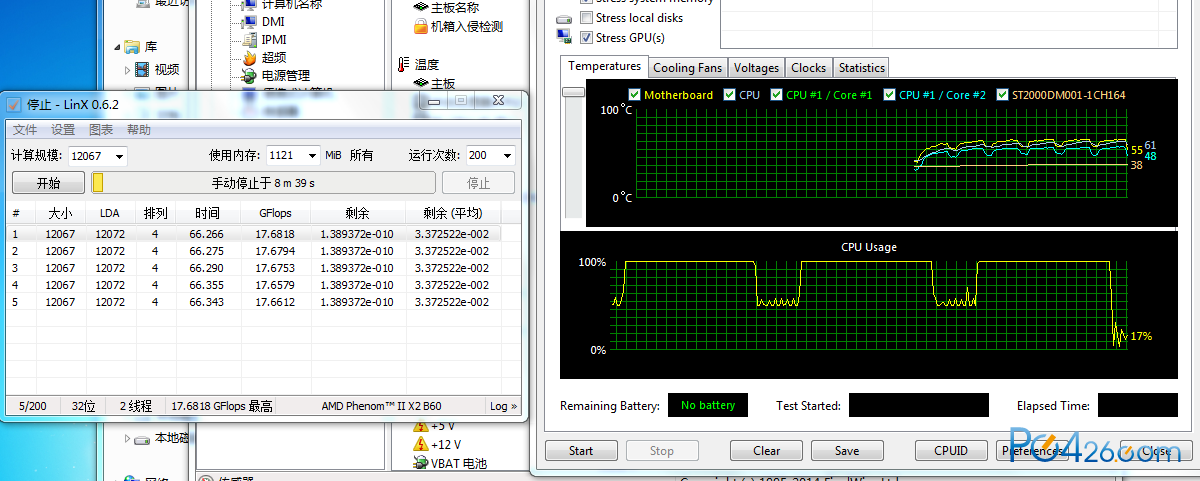Click the hard disk icon beside Stress local disks
Screen dimensions: 1200x481
point(564,18)
